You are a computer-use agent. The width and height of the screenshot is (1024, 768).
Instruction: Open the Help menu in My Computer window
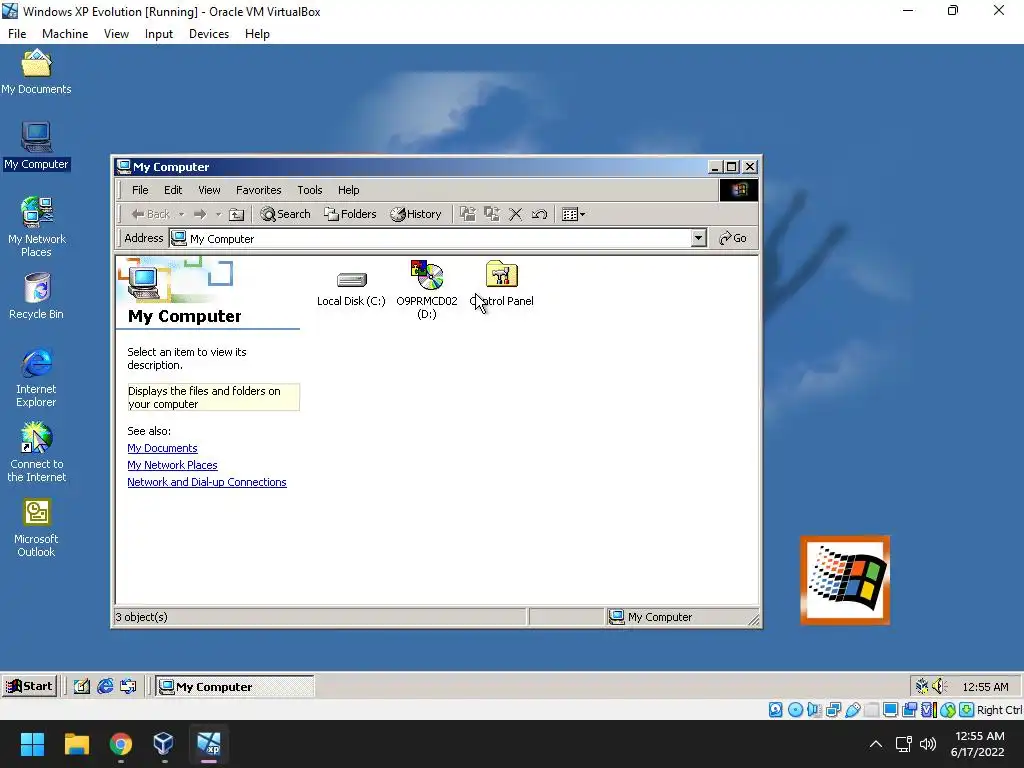(348, 190)
